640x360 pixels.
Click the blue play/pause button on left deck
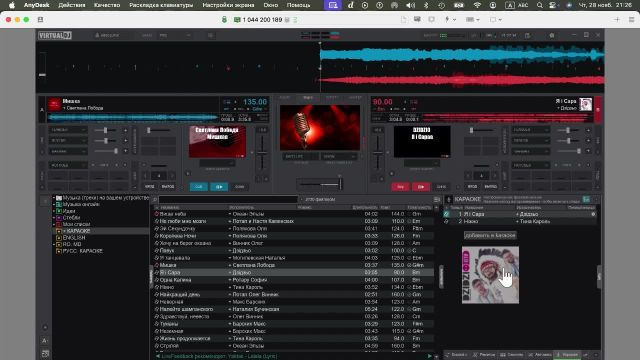coord(219,187)
